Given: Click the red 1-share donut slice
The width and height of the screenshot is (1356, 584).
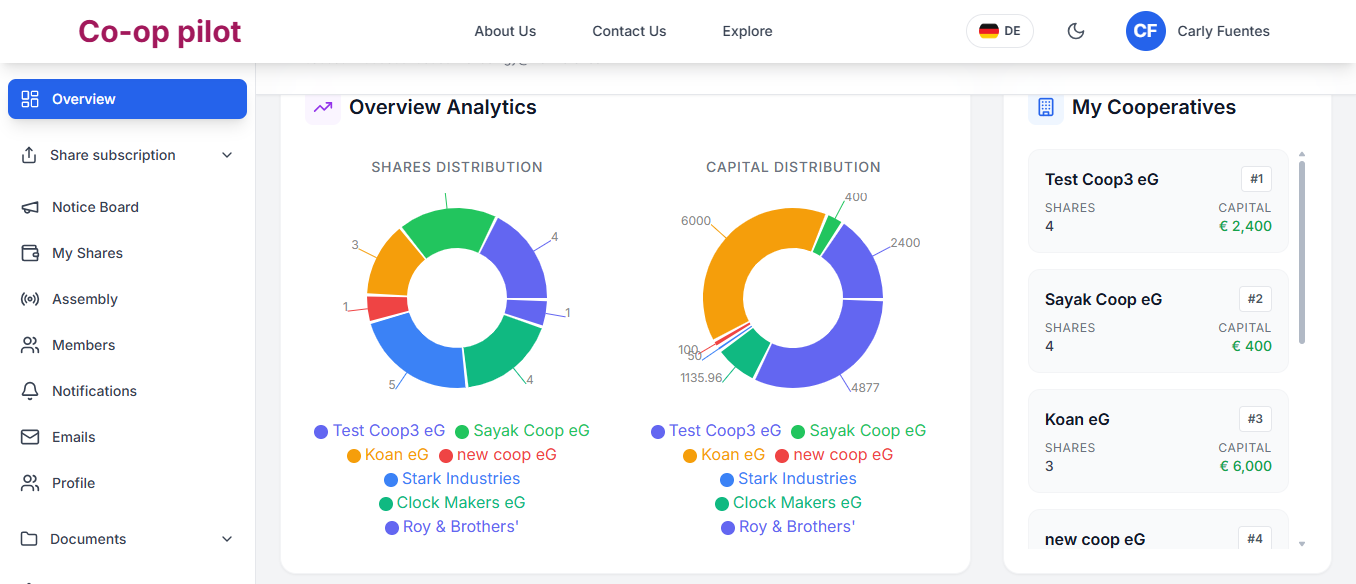Looking at the screenshot, I should tap(386, 307).
